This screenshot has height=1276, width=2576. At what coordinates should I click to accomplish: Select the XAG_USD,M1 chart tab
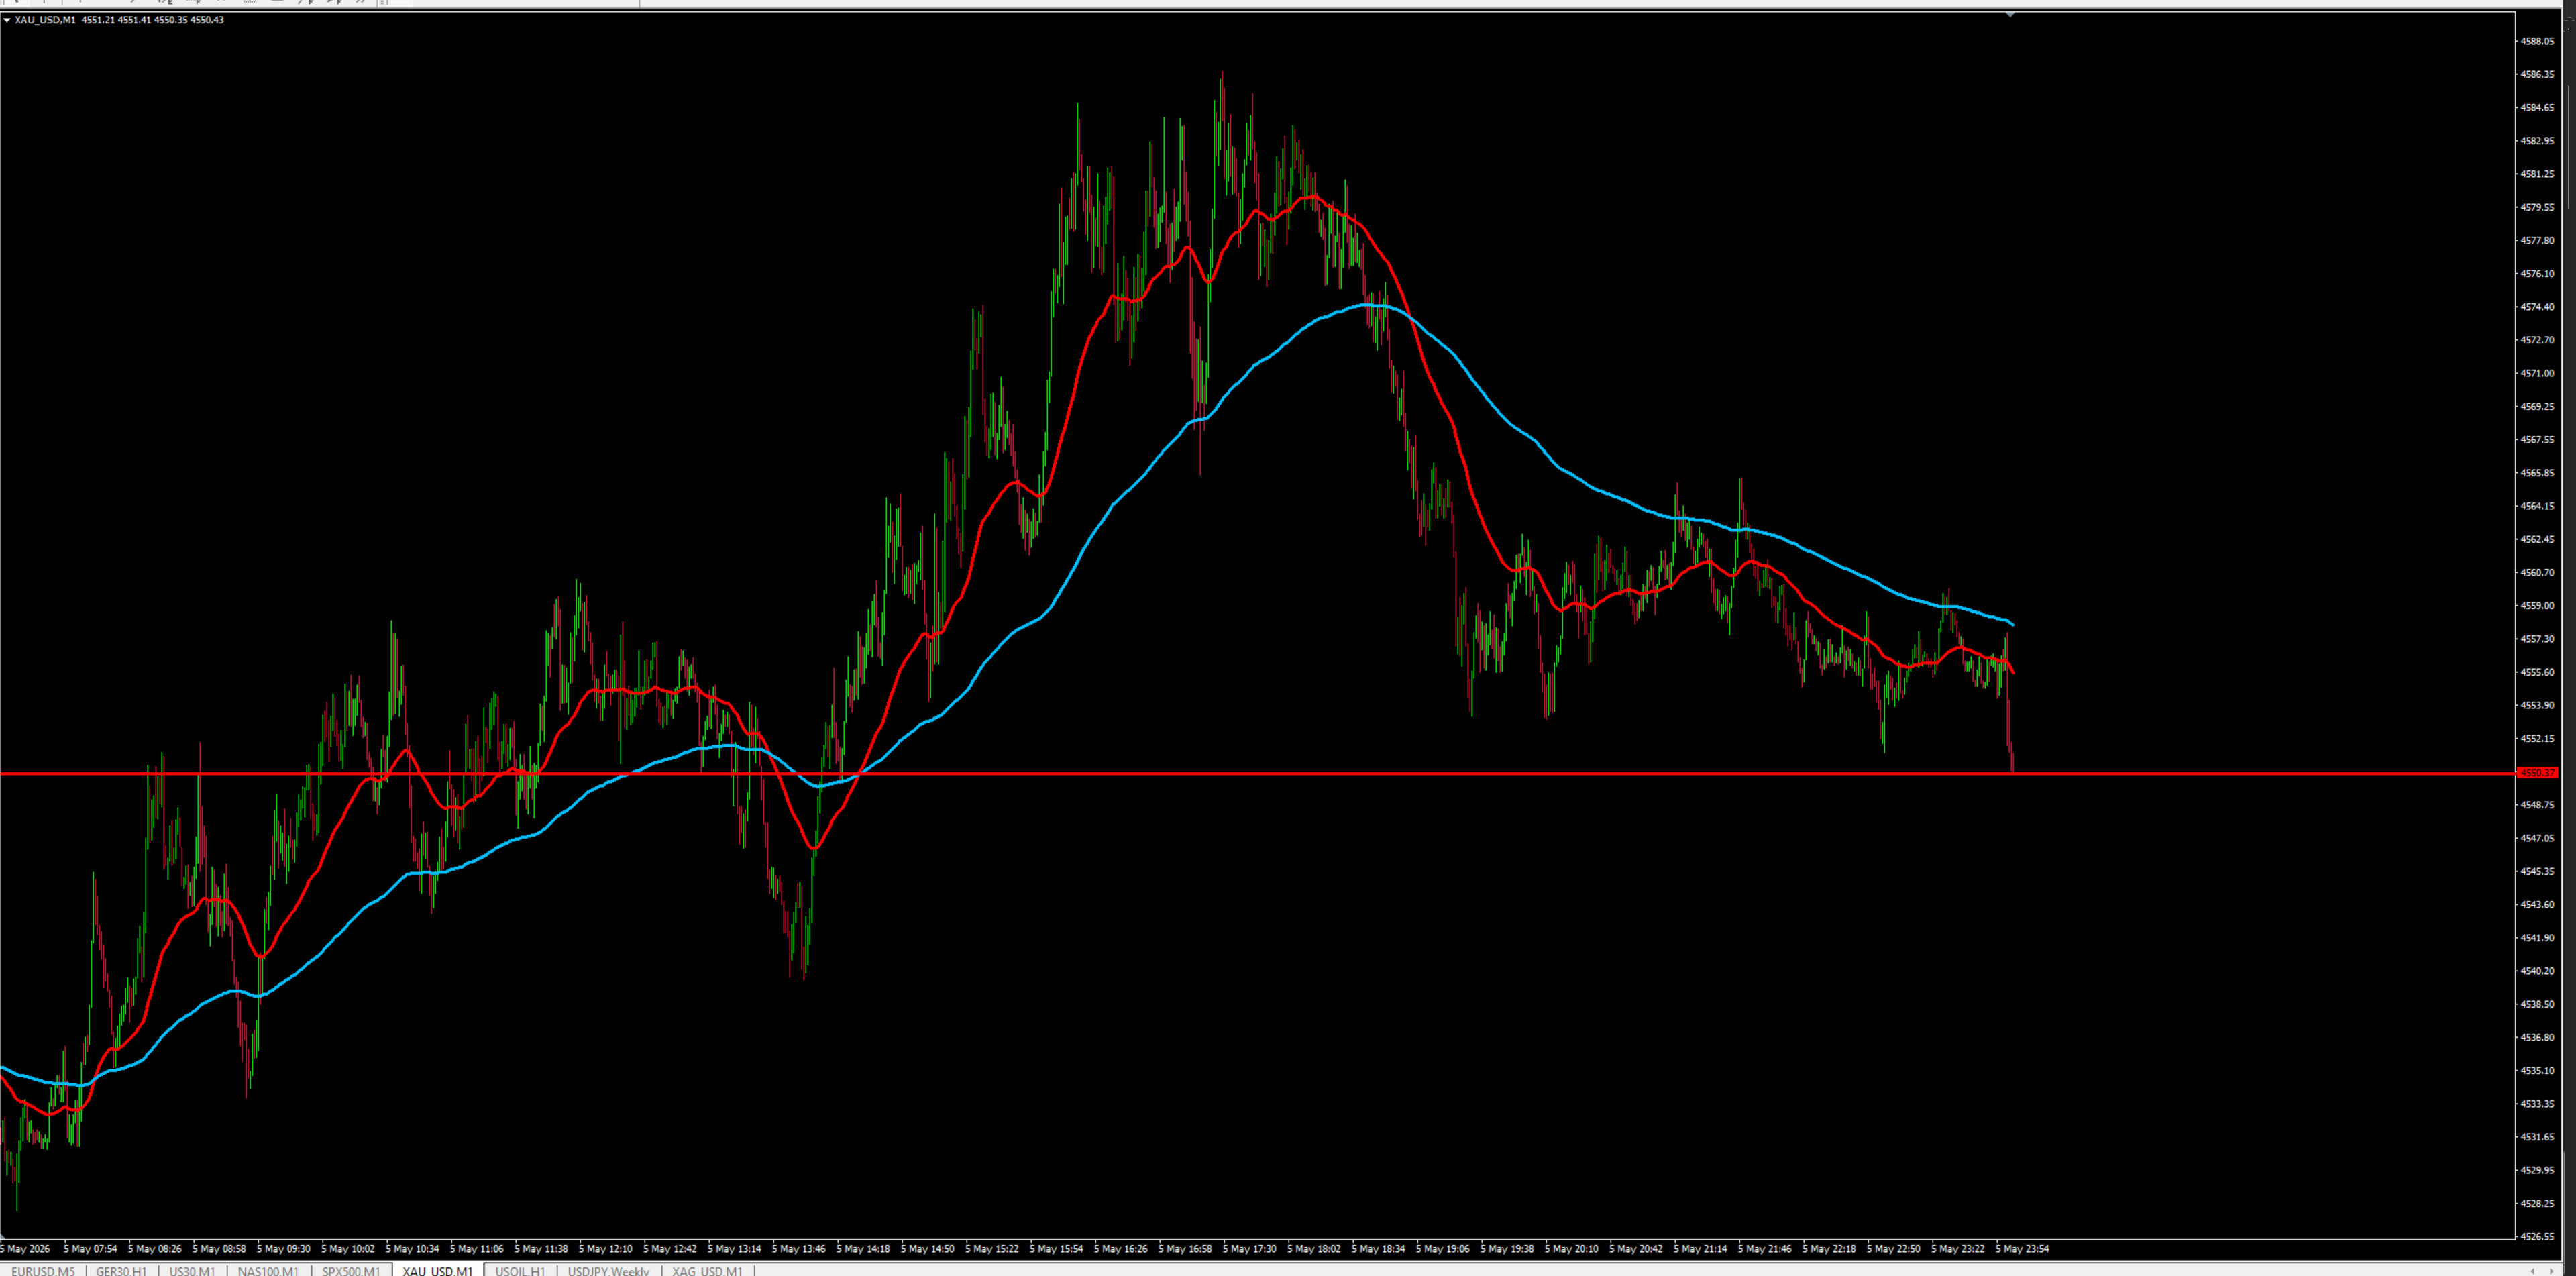tap(708, 1271)
